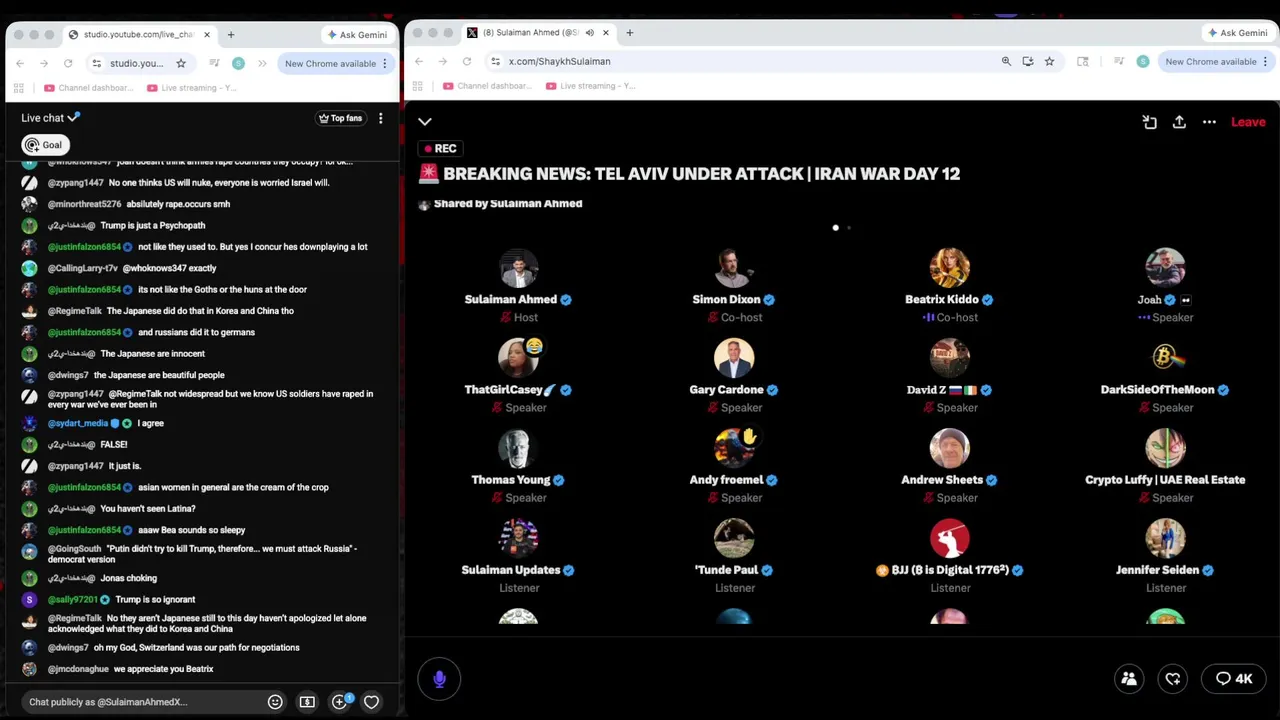
Task: Go back in the X window
Action: coord(419,61)
